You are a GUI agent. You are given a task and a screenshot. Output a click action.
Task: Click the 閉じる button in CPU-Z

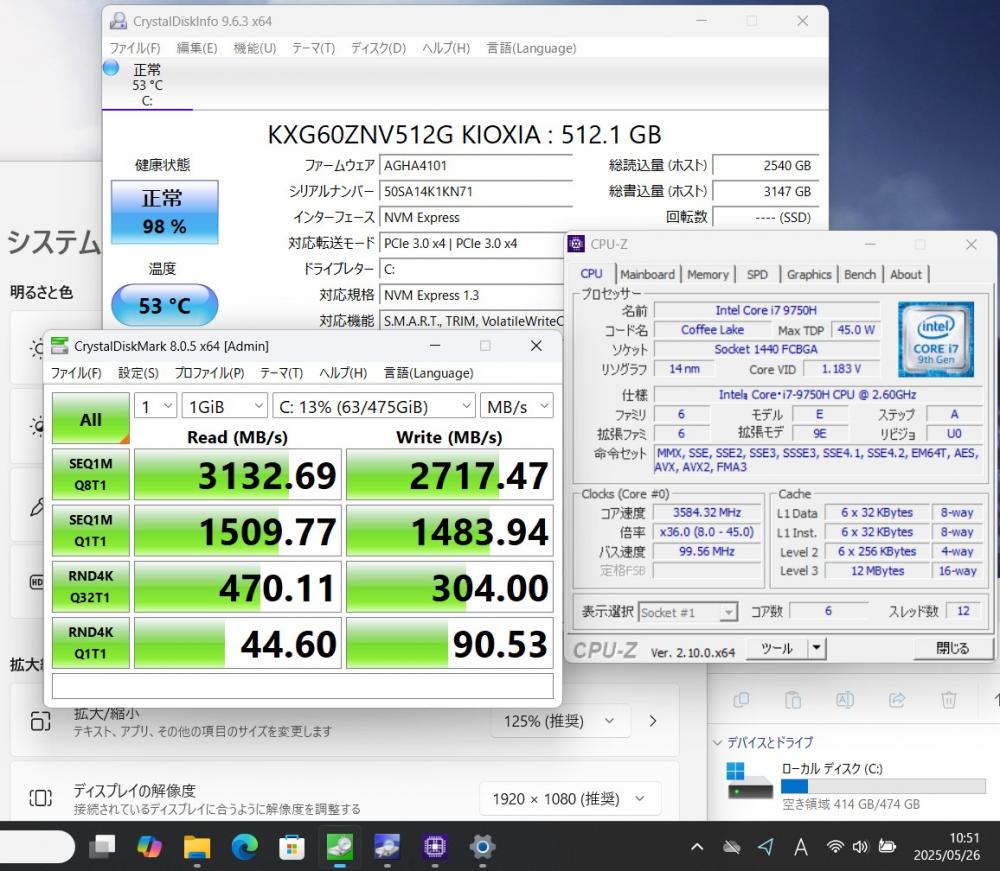(953, 648)
